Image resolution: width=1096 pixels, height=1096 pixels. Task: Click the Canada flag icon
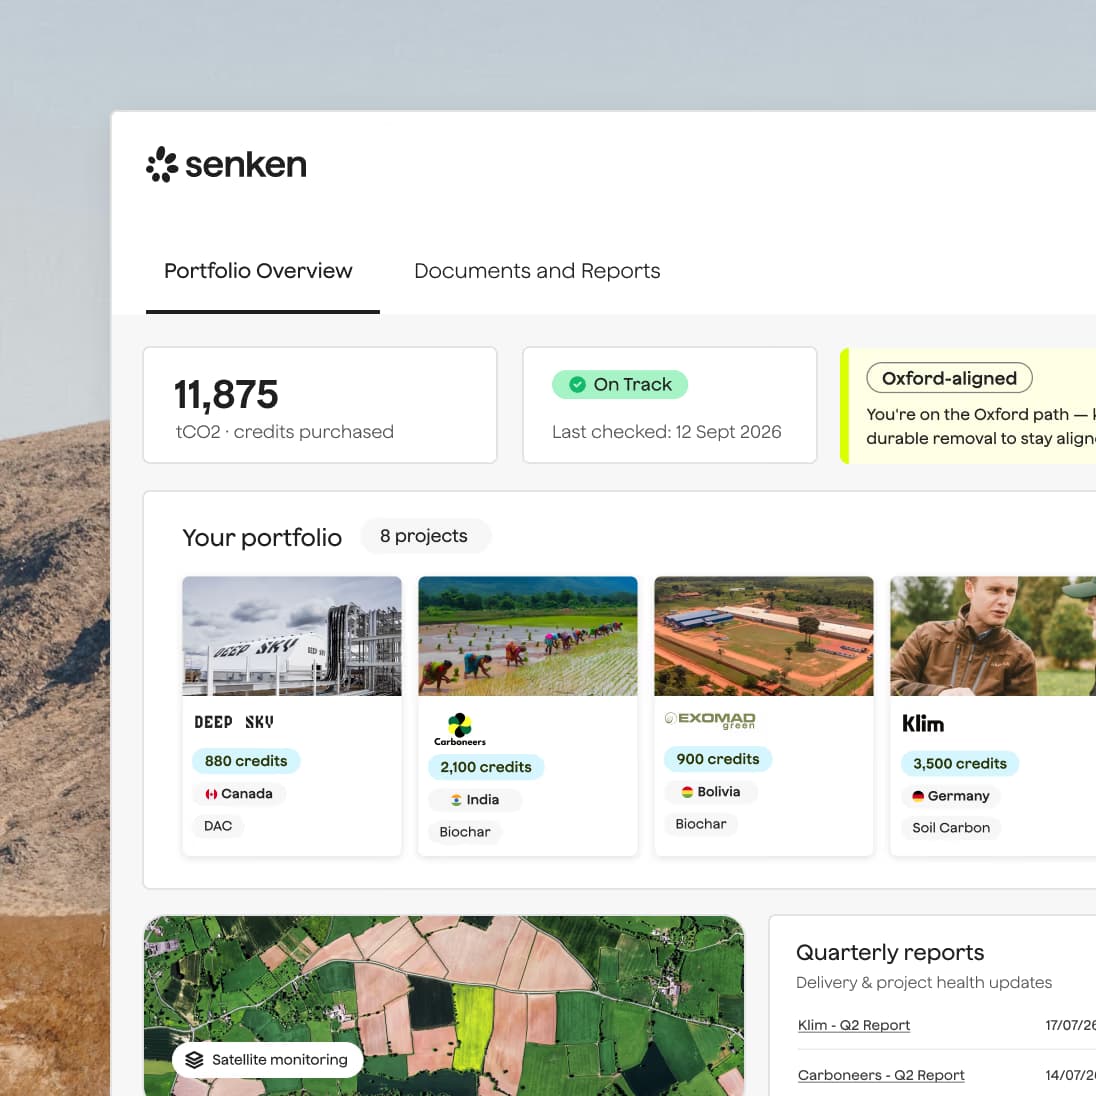tap(211, 794)
